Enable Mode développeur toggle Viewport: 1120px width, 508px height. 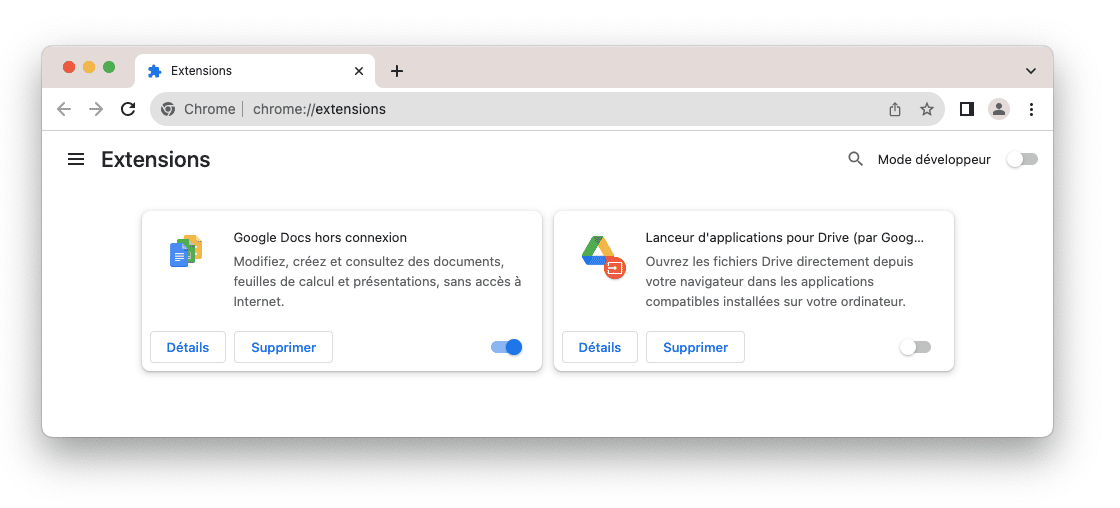coord(1022,159)
